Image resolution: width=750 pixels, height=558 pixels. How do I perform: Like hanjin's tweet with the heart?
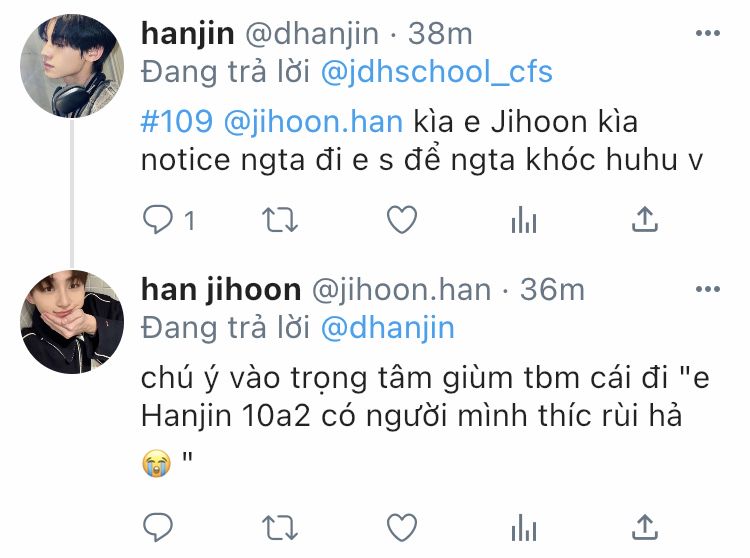(402, 220)
